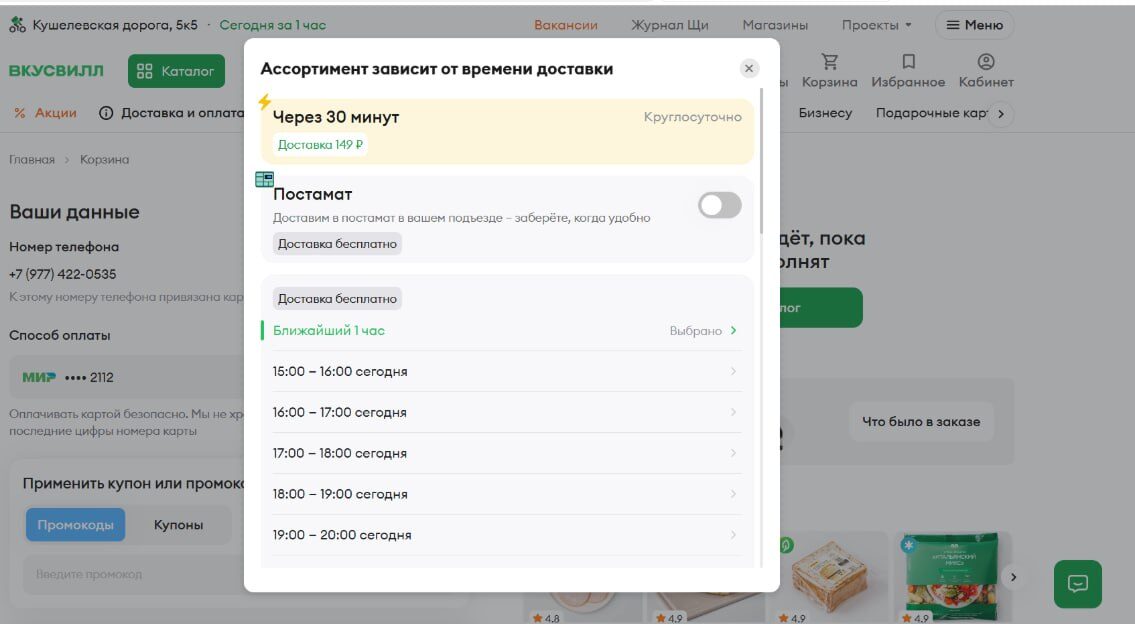Click the courier bike address icon

coord(18,25)
